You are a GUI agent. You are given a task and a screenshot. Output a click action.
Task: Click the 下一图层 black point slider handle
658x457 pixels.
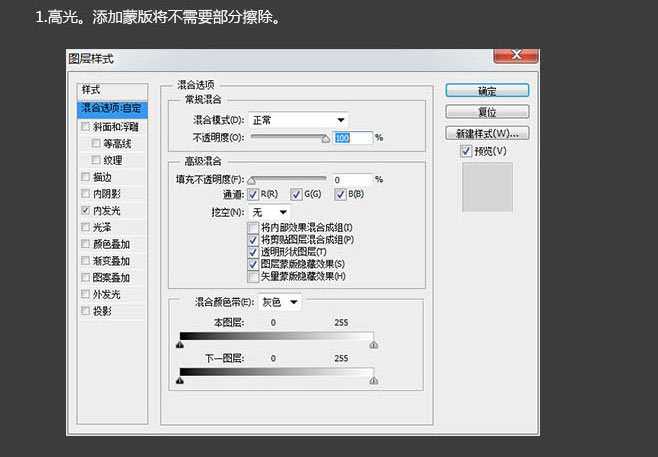(180, 380)
